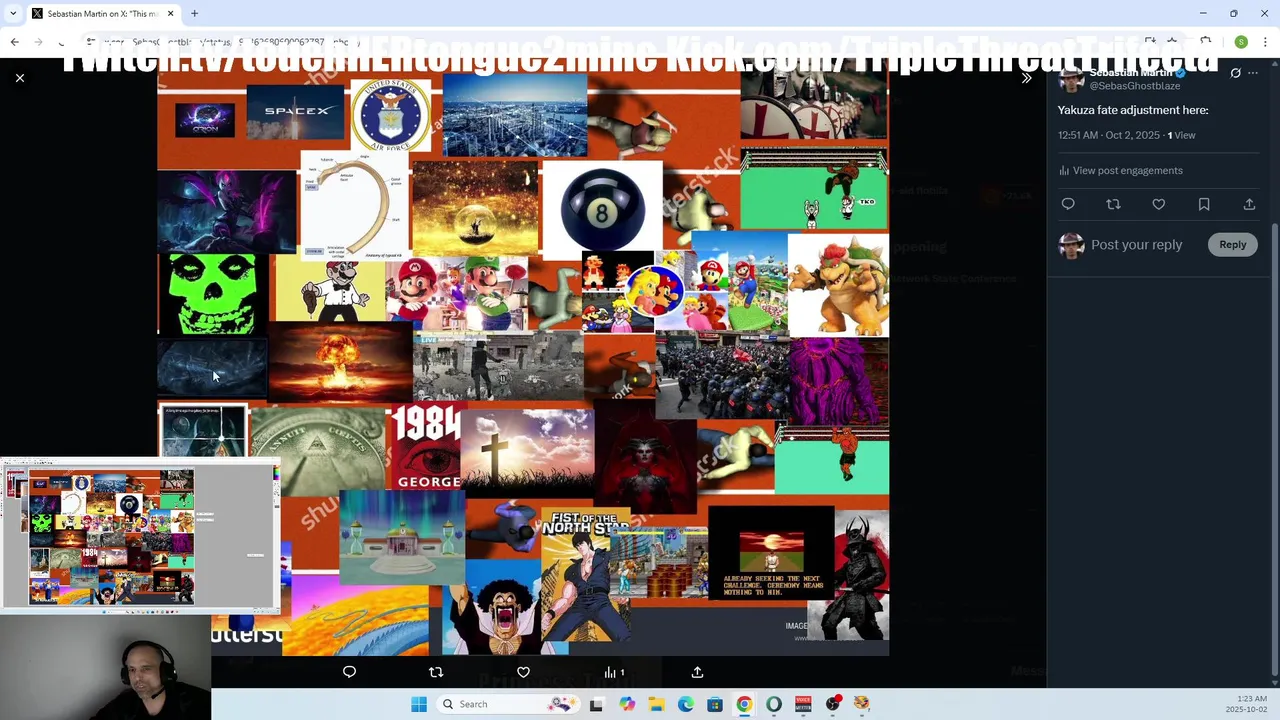
Task: Click the Reply button
Action: (x=1232, y=245)
